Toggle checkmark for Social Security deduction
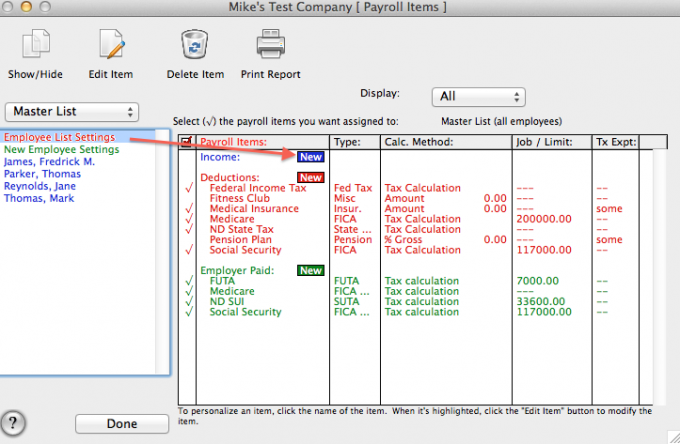The width and height of the screenshot is (680, 444). [189, 250]
